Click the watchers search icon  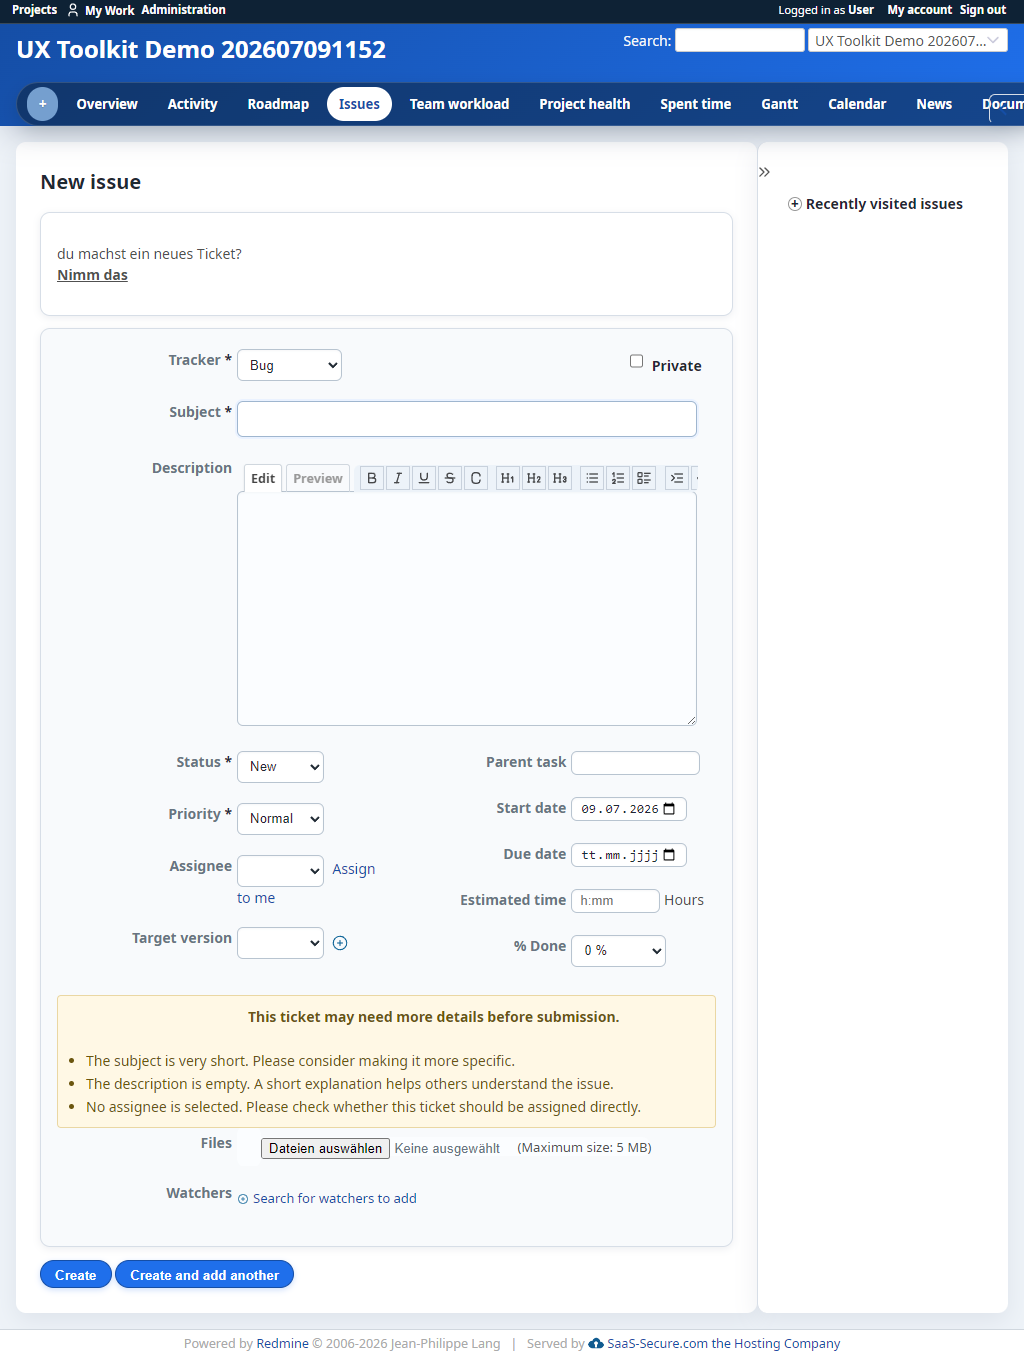click(x=243, y=1199)
